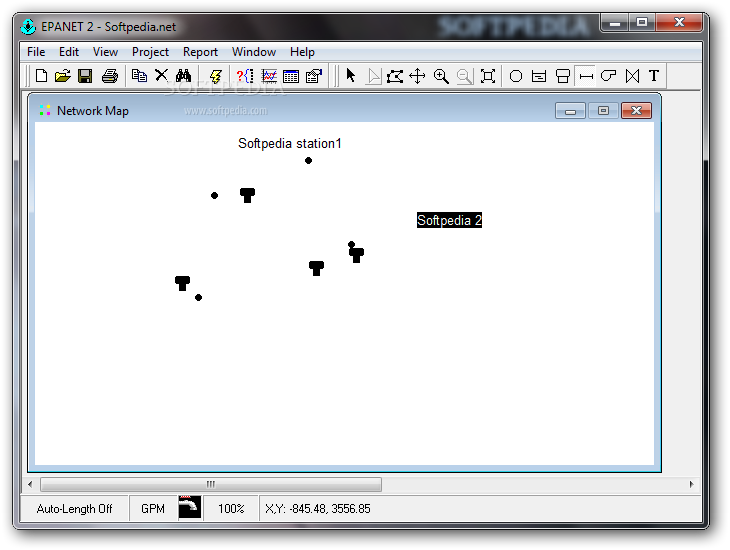Click the EPANET application title icon
The width and height of the screenshot is (730, 550).
28,27
